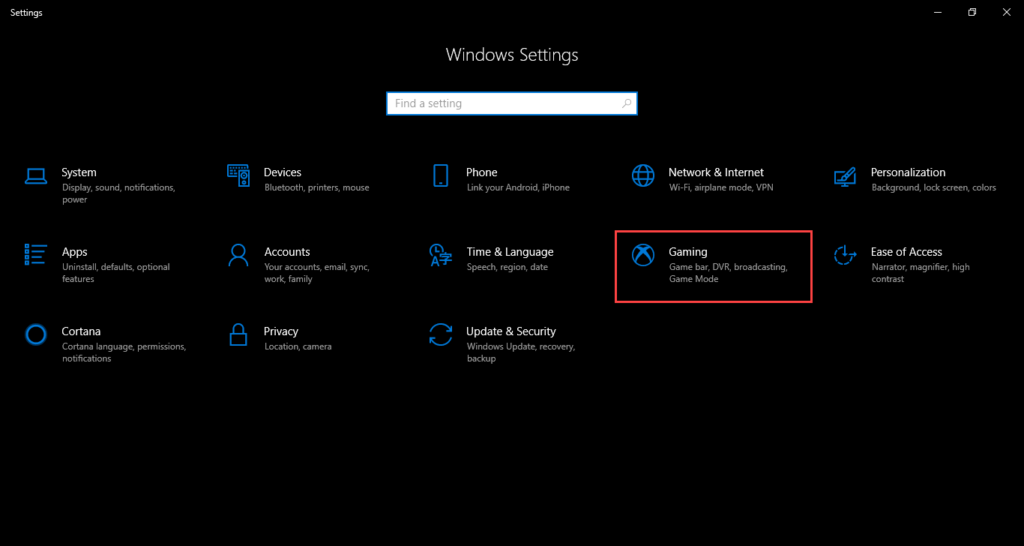Click 'Game bar, DVR, broadcasting' description

click(x=728, y=273)
